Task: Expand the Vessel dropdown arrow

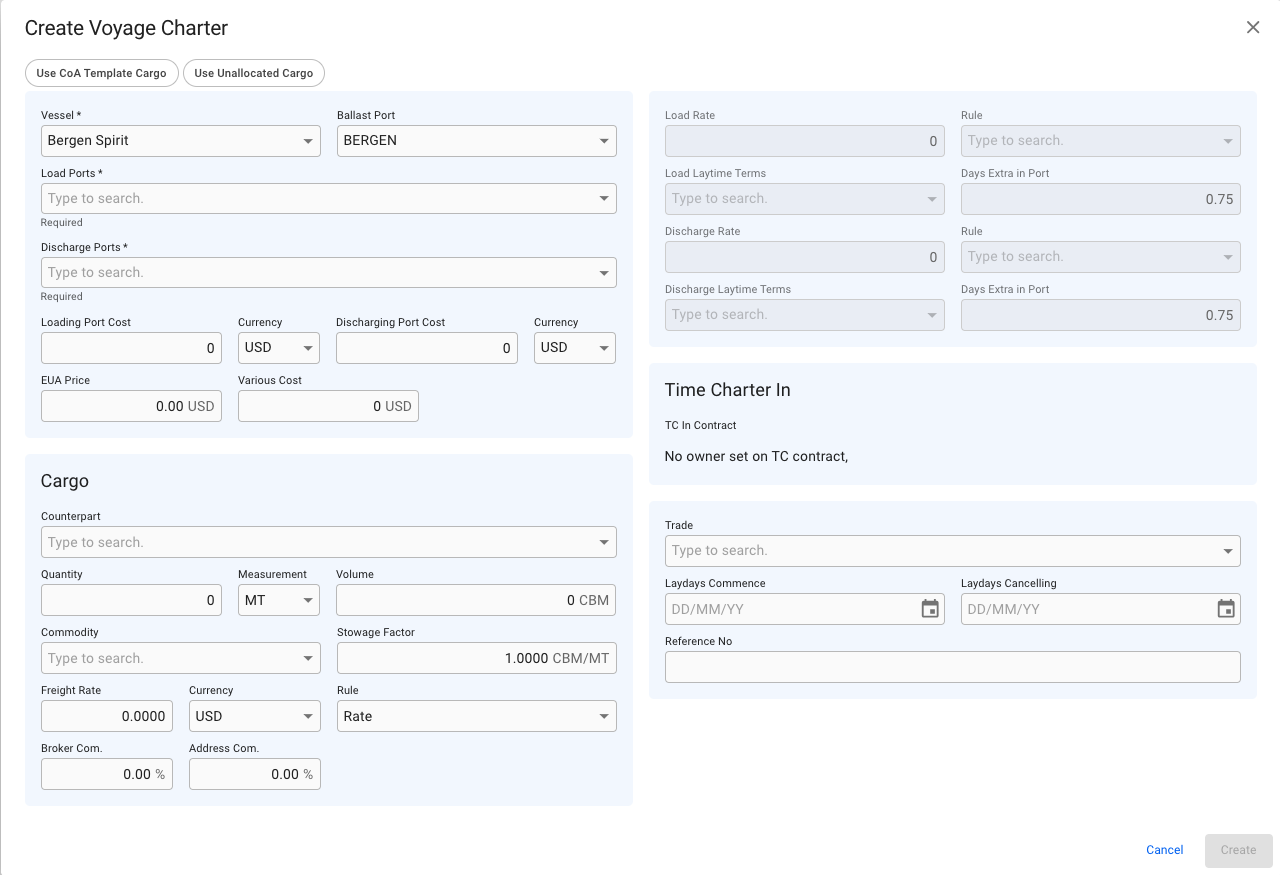Action: [308, 141]
